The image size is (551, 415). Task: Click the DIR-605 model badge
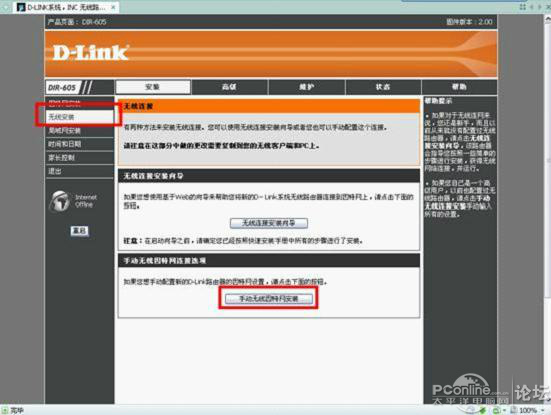(x=63, y=87)
